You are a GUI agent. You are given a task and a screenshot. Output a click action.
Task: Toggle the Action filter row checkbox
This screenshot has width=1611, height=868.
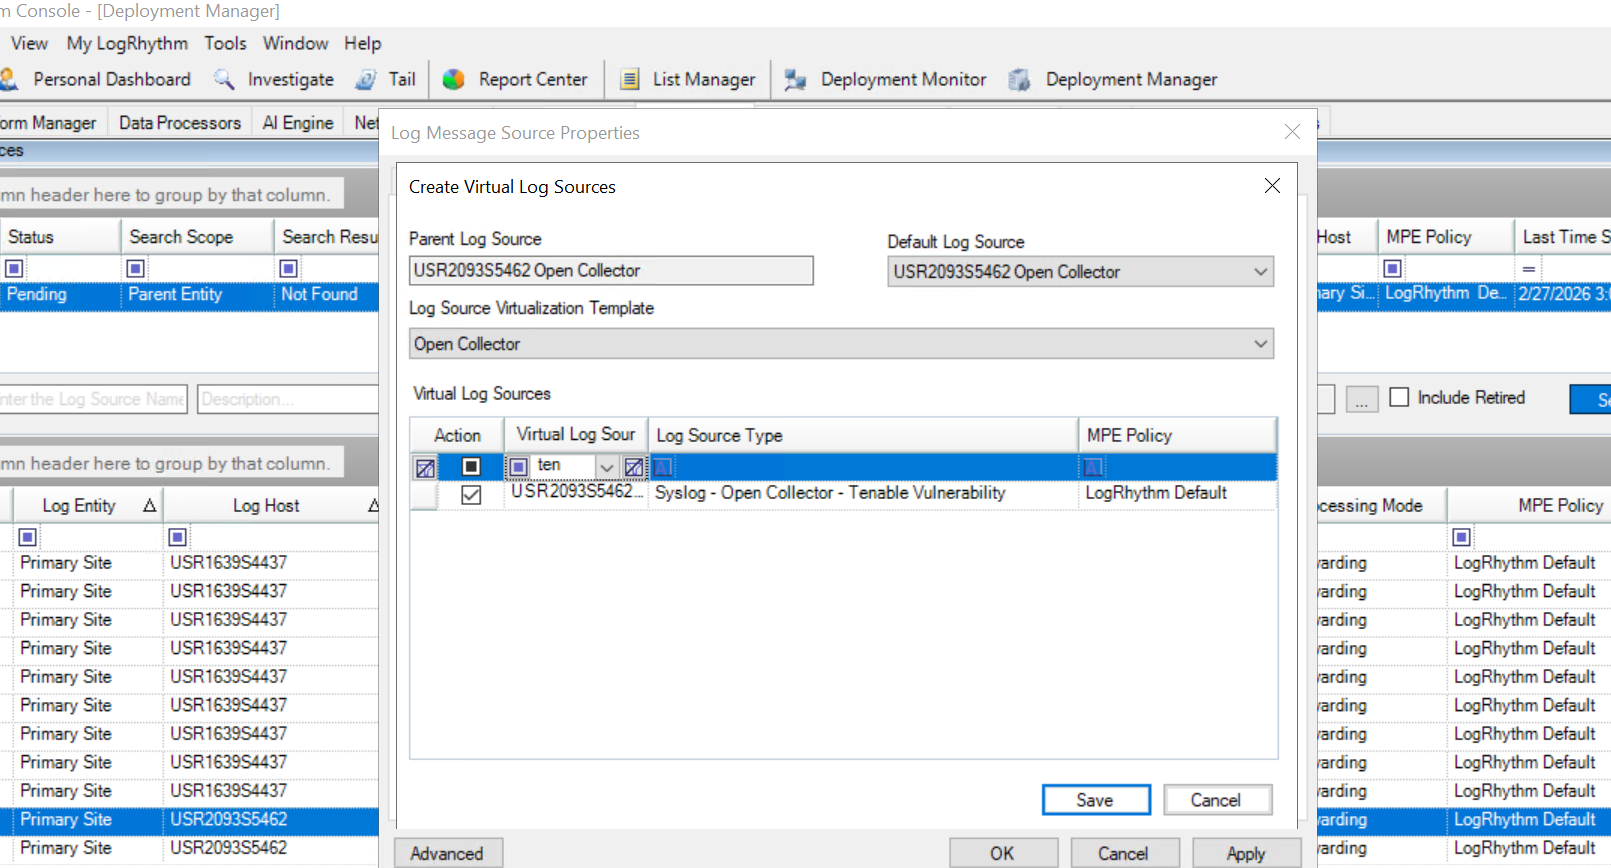point(471,467)
